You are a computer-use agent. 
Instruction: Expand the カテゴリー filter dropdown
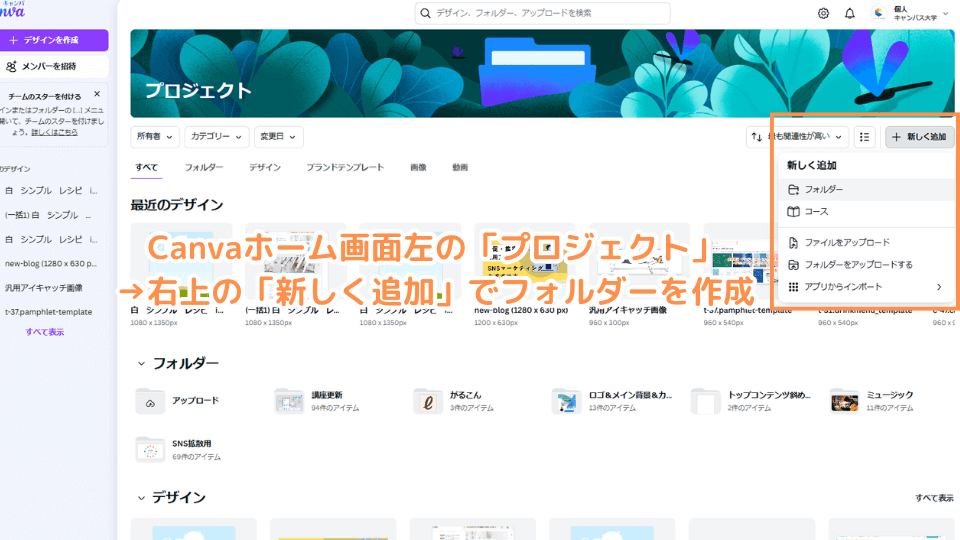[216, 136]
